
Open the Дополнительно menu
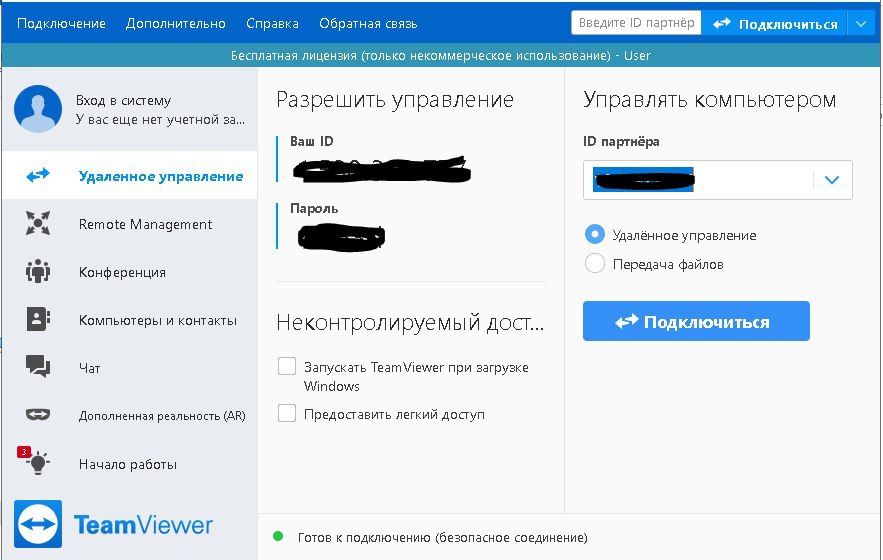(176, 24)
